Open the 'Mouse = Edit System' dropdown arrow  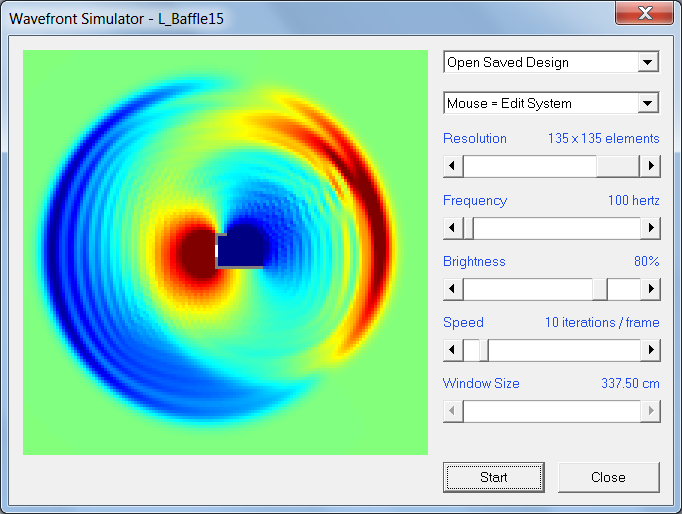648,103
